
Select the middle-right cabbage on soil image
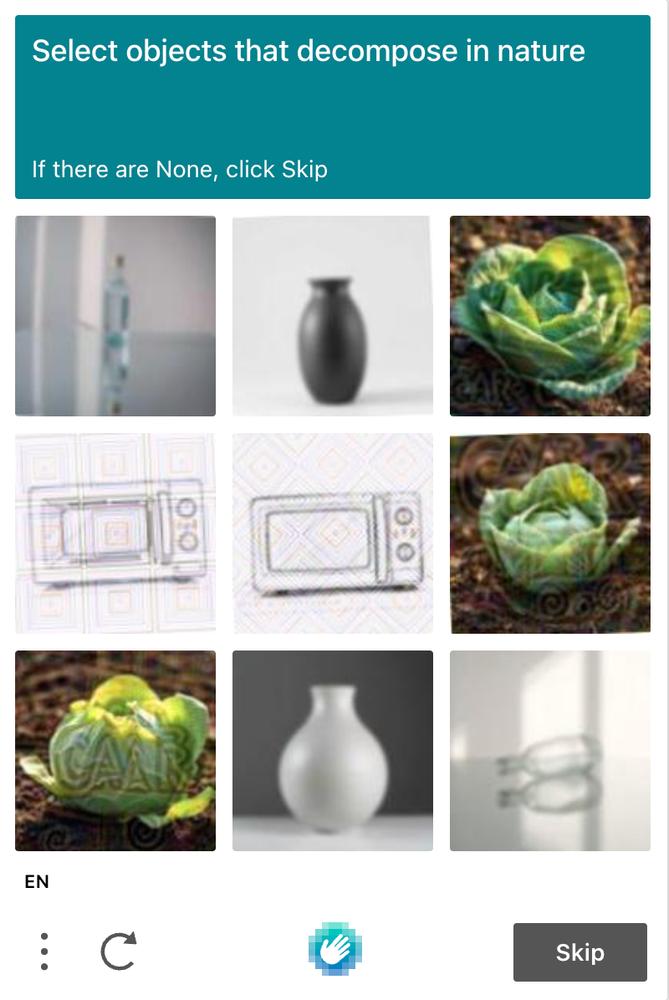(550, 533)
